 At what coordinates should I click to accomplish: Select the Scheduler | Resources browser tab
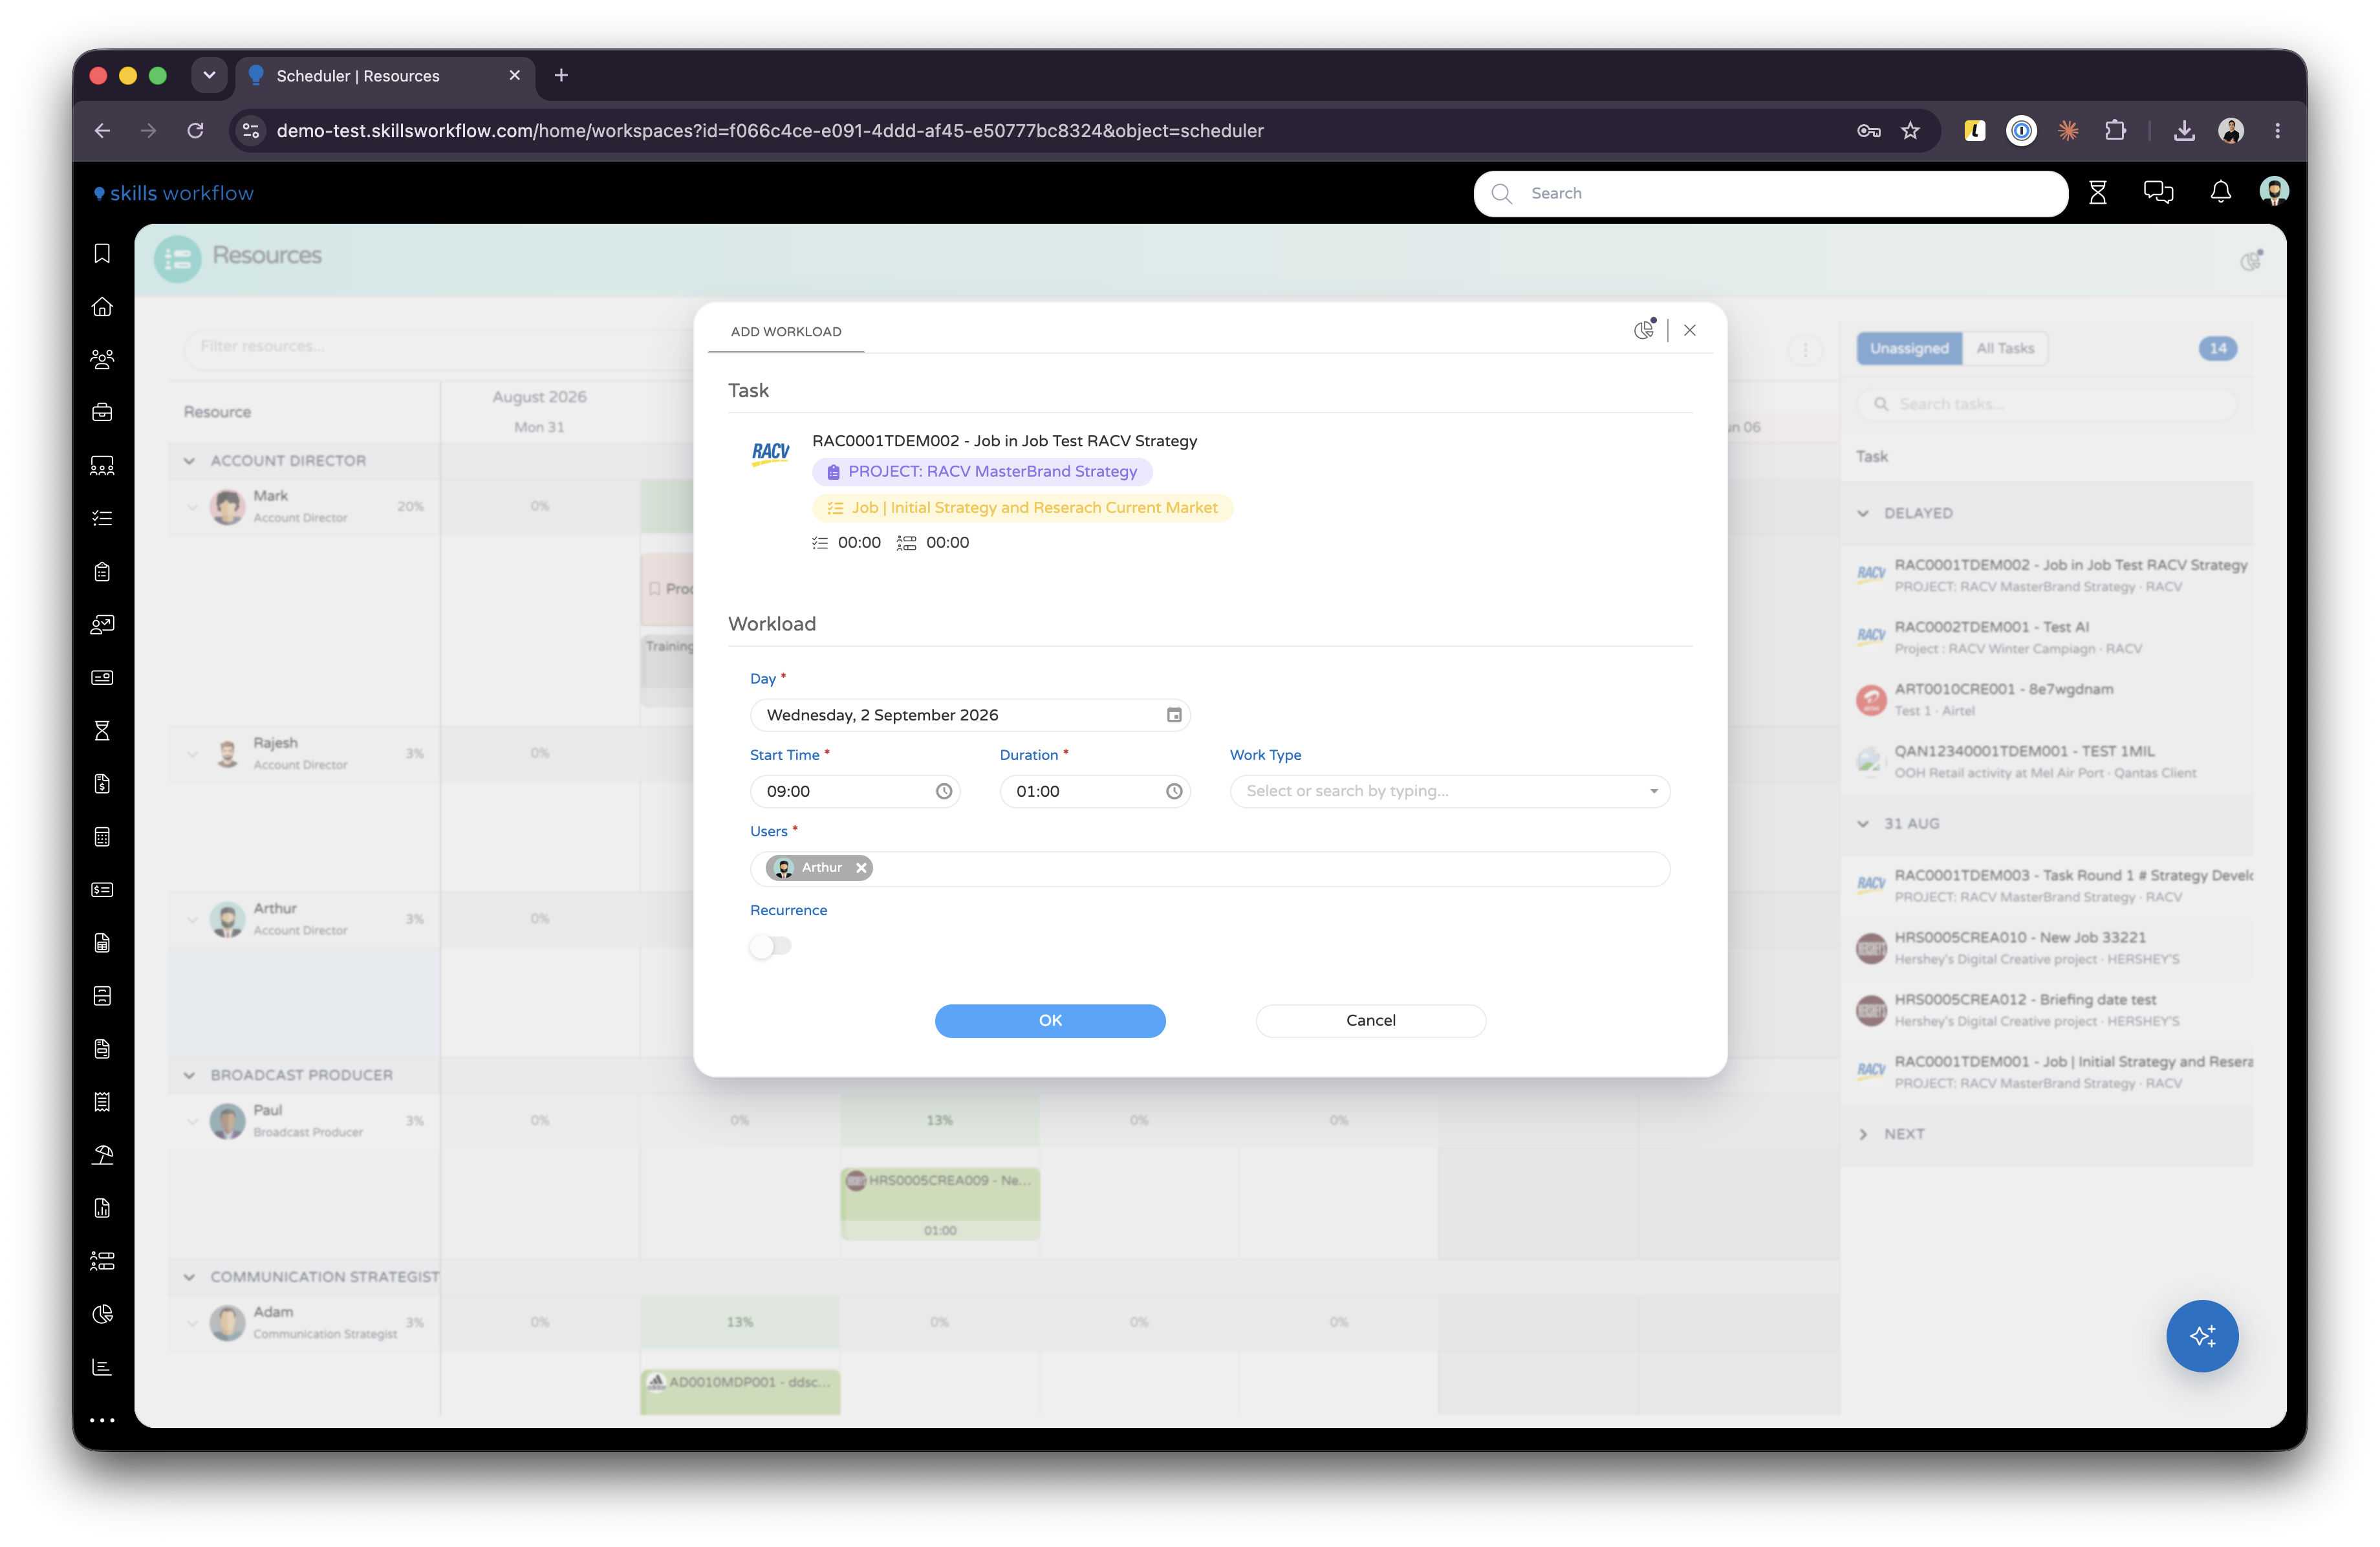point(385,76)
